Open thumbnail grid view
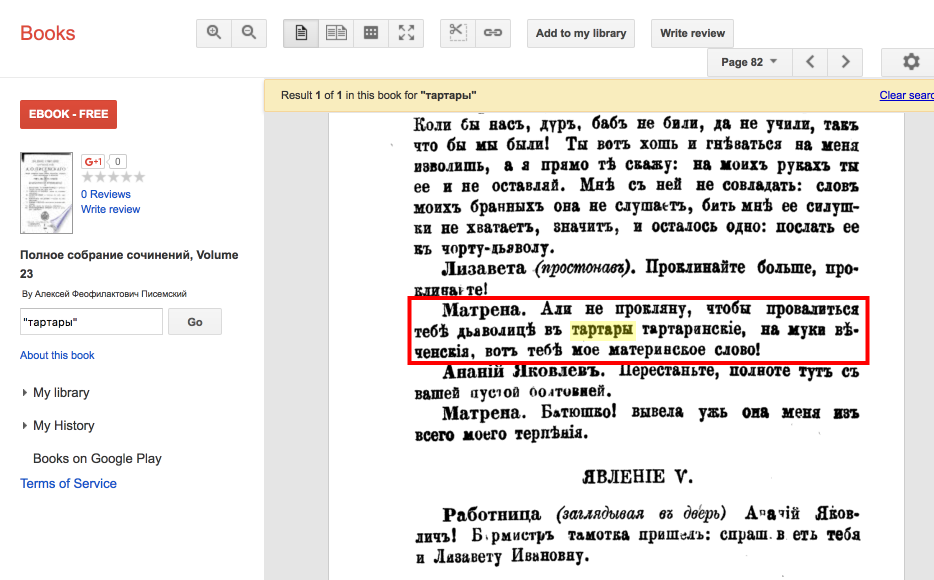 (x=371, y=33)
